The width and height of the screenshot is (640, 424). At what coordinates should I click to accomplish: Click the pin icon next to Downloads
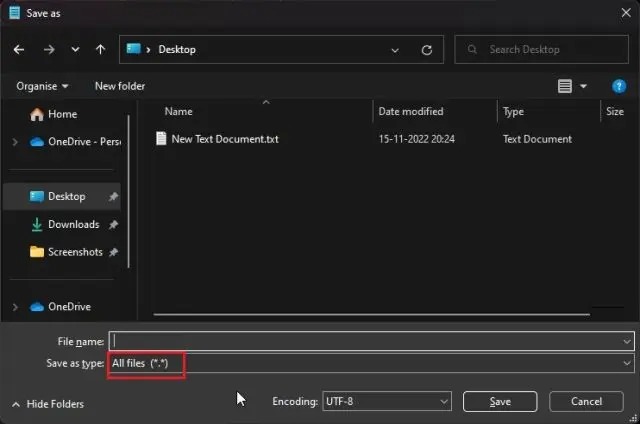(x=113, y=224)
